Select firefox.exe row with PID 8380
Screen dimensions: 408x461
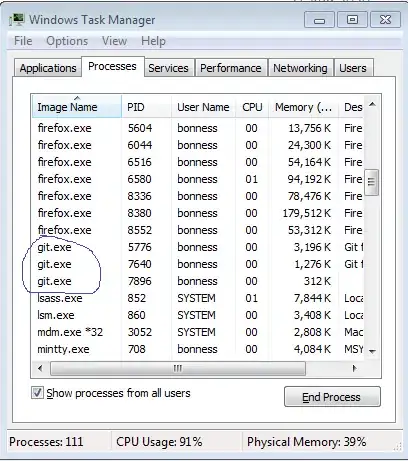(x=198, y=213)
